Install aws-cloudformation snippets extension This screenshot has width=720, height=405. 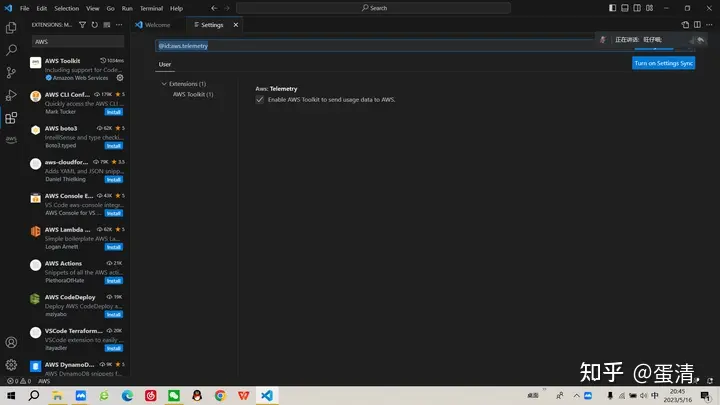click(113, 180)
